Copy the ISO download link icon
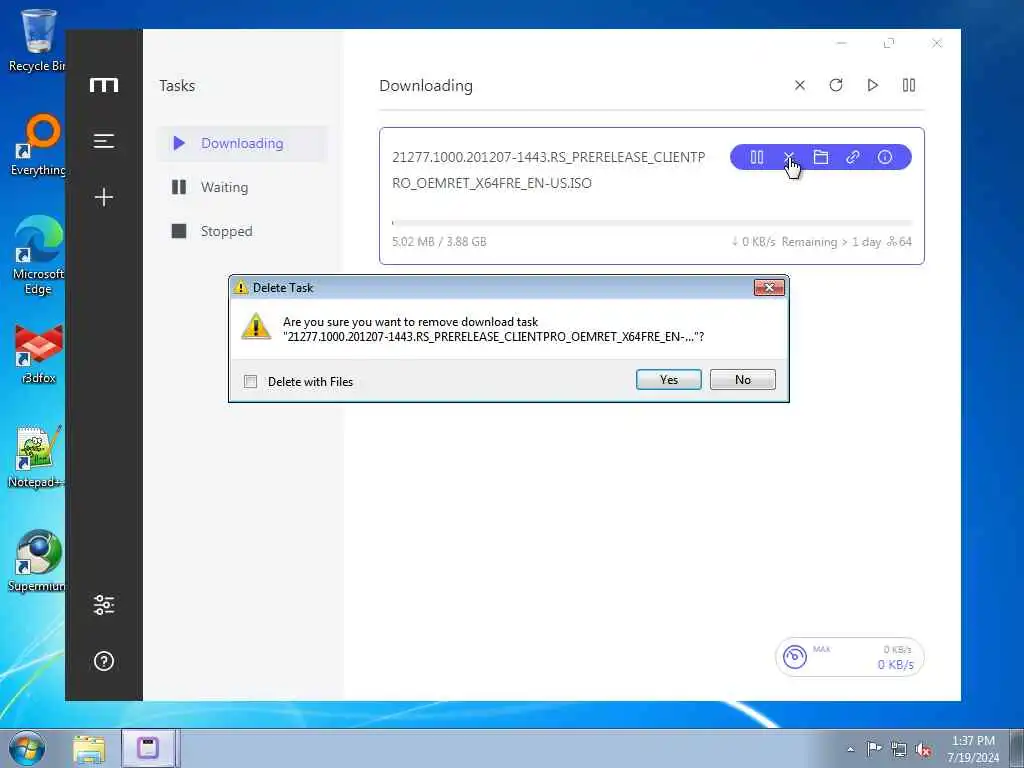This screenshot has height=768, width=1024. pyautogui.click(x=853, y=157)
